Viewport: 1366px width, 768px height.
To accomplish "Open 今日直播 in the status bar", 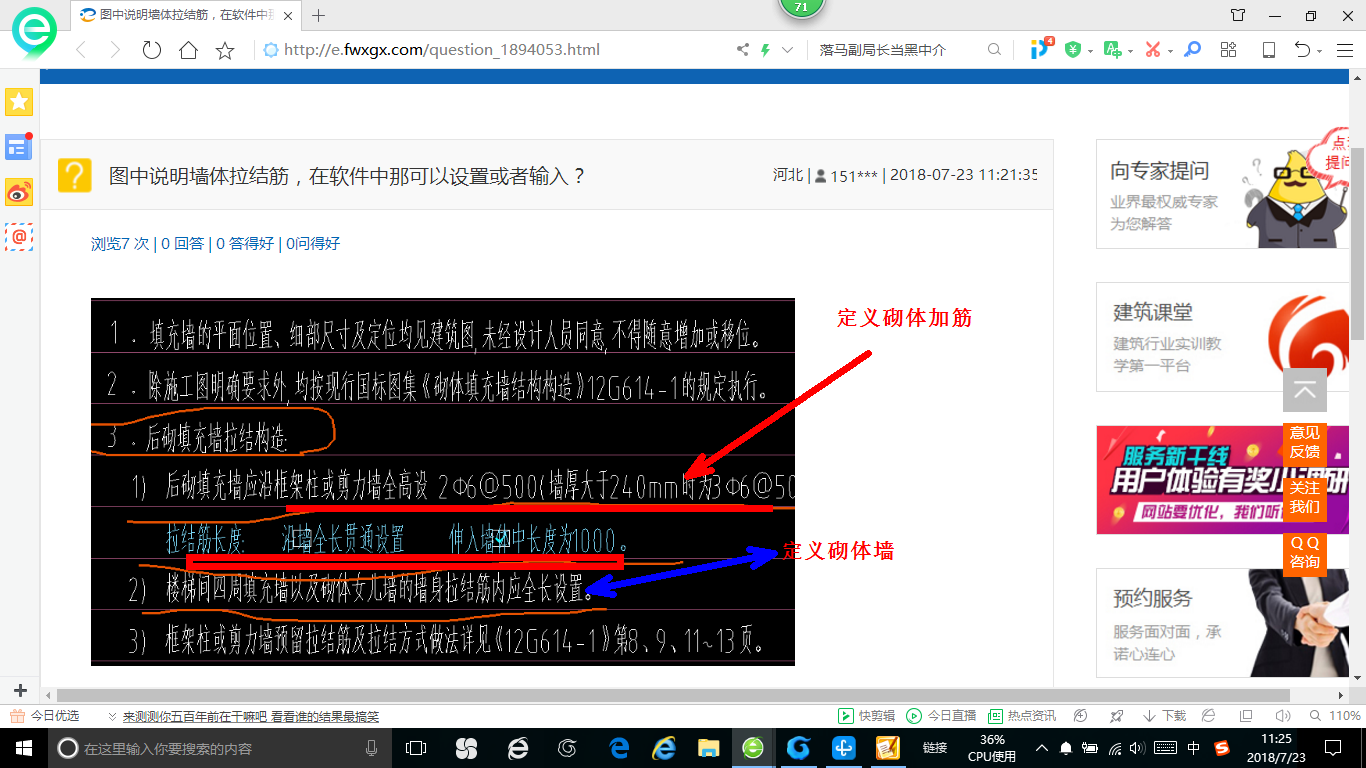I will click(941, 716).
